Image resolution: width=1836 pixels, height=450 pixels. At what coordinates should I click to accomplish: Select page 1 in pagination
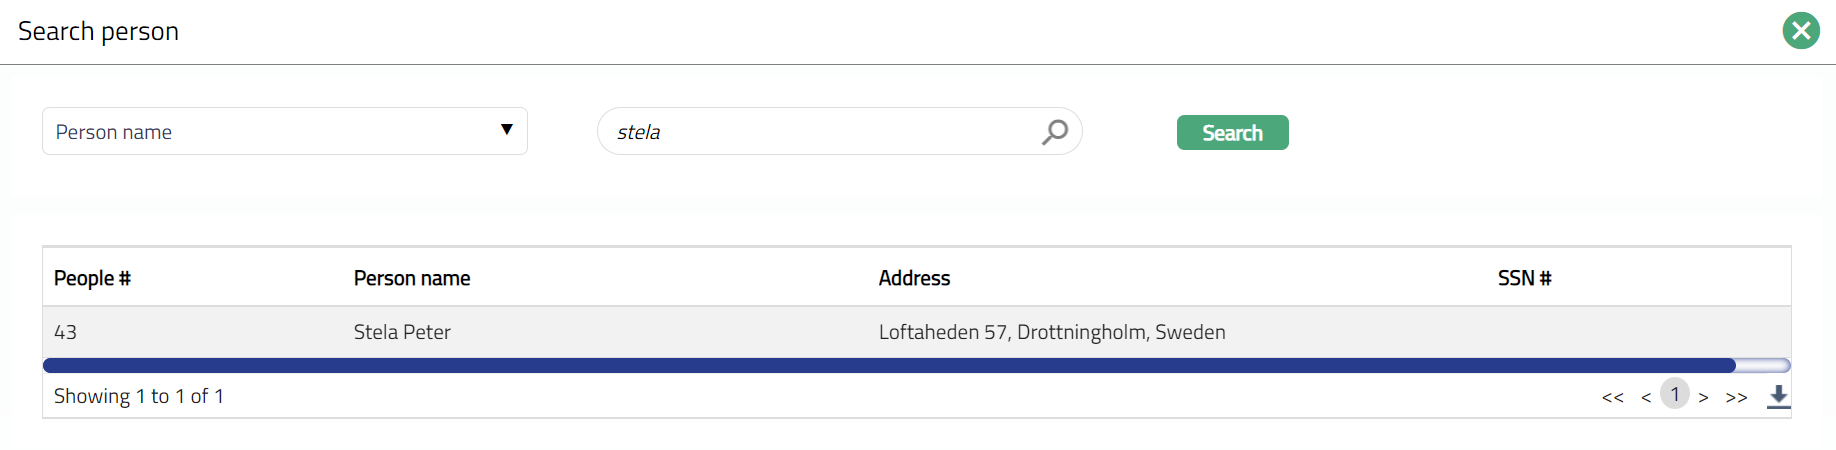pos(1675,394)
